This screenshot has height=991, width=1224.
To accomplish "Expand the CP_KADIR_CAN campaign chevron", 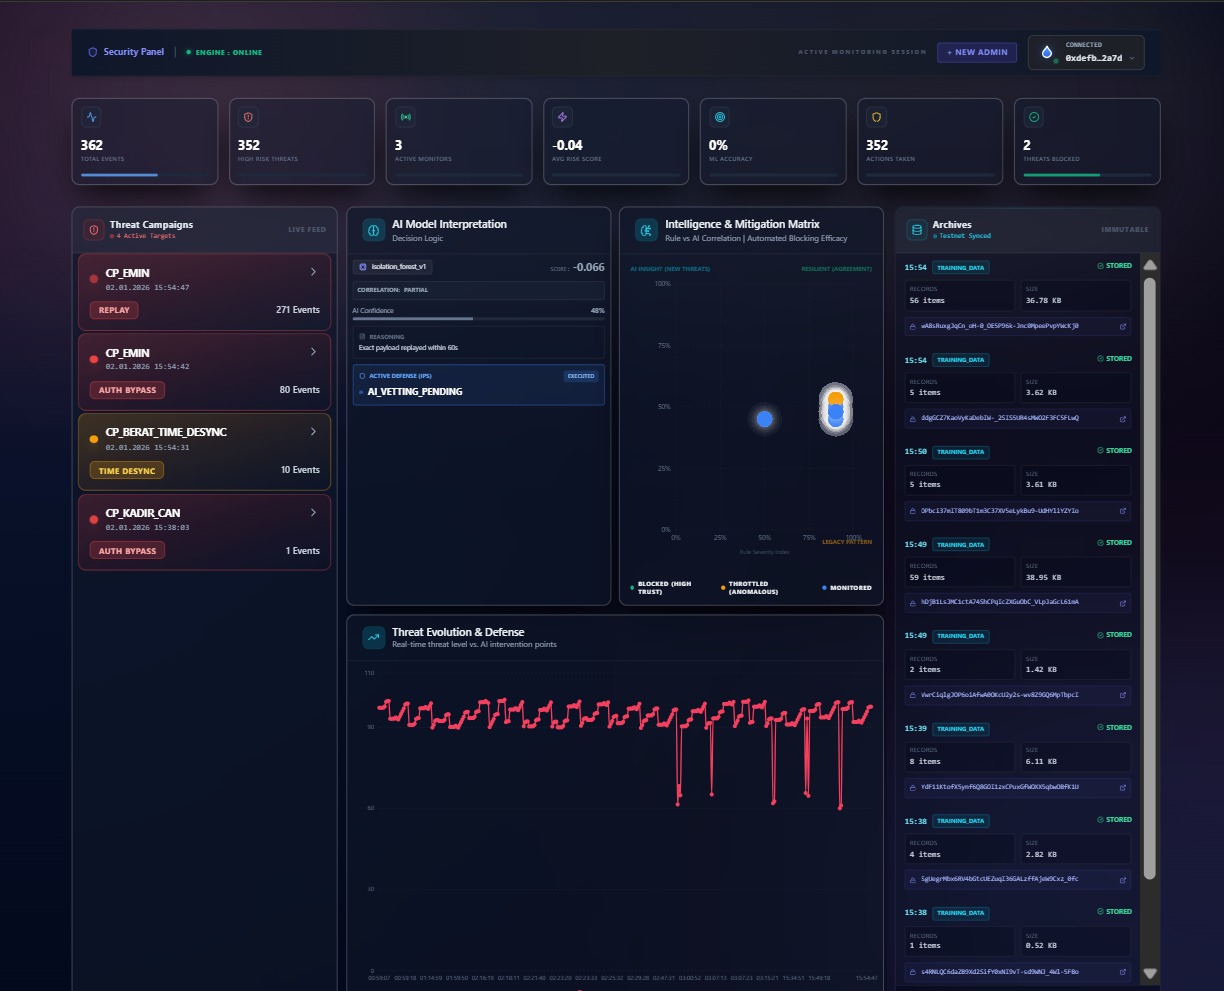I will [313, 512].
